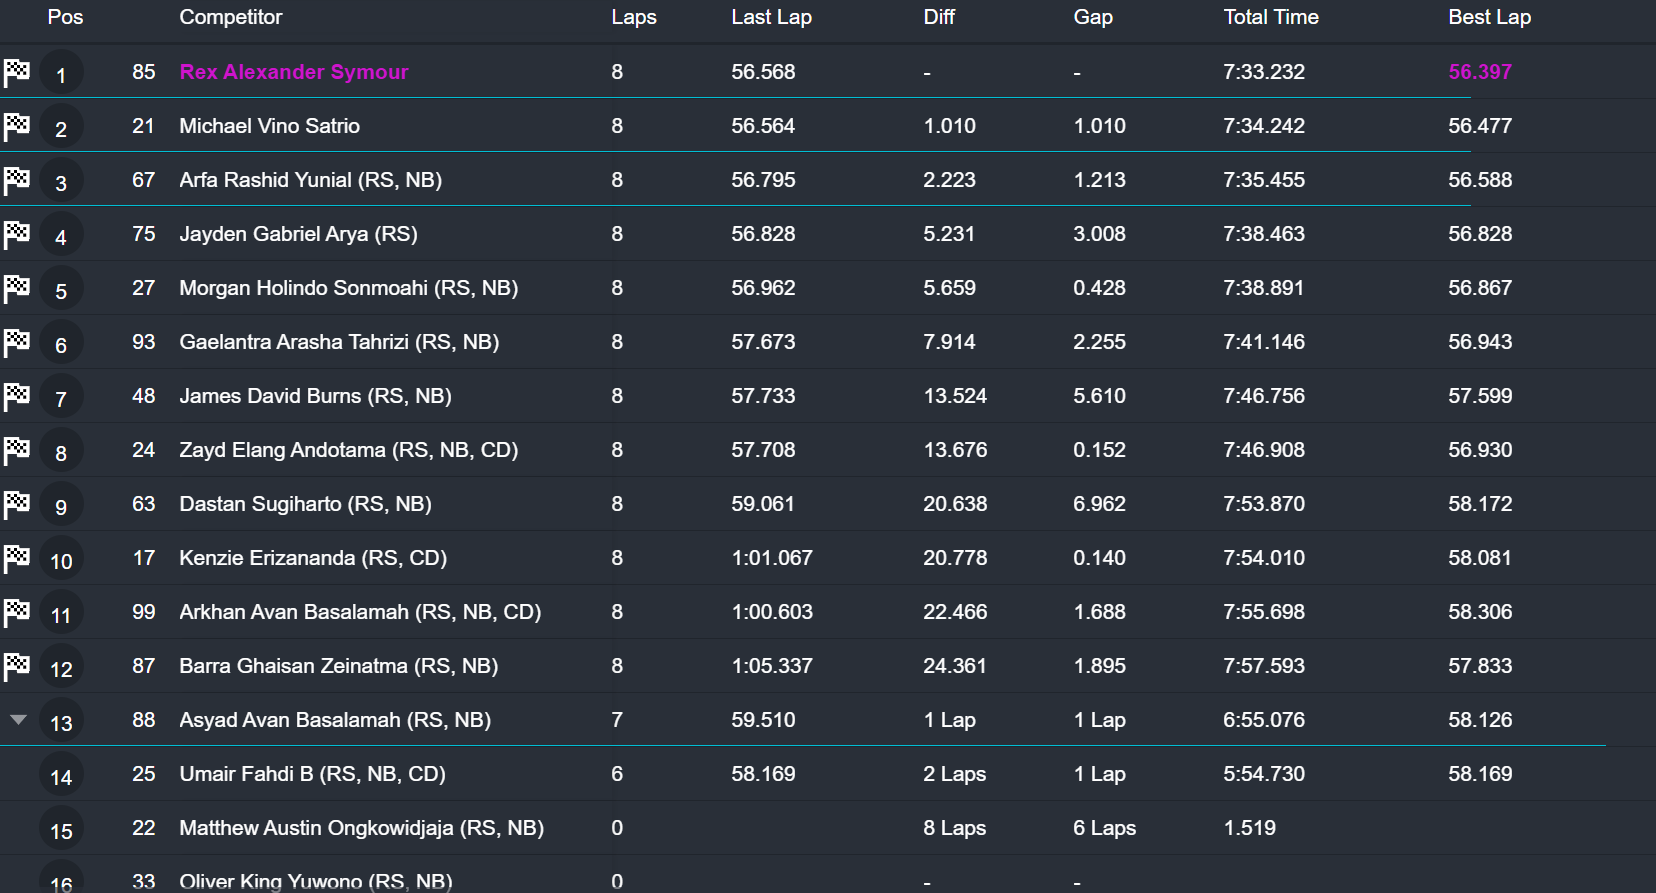Viewport: 1656px width, 893px height.
Task: Click the checkered flag on Jayden Gabriel Arya's row
Action: (x=17, y=234)
